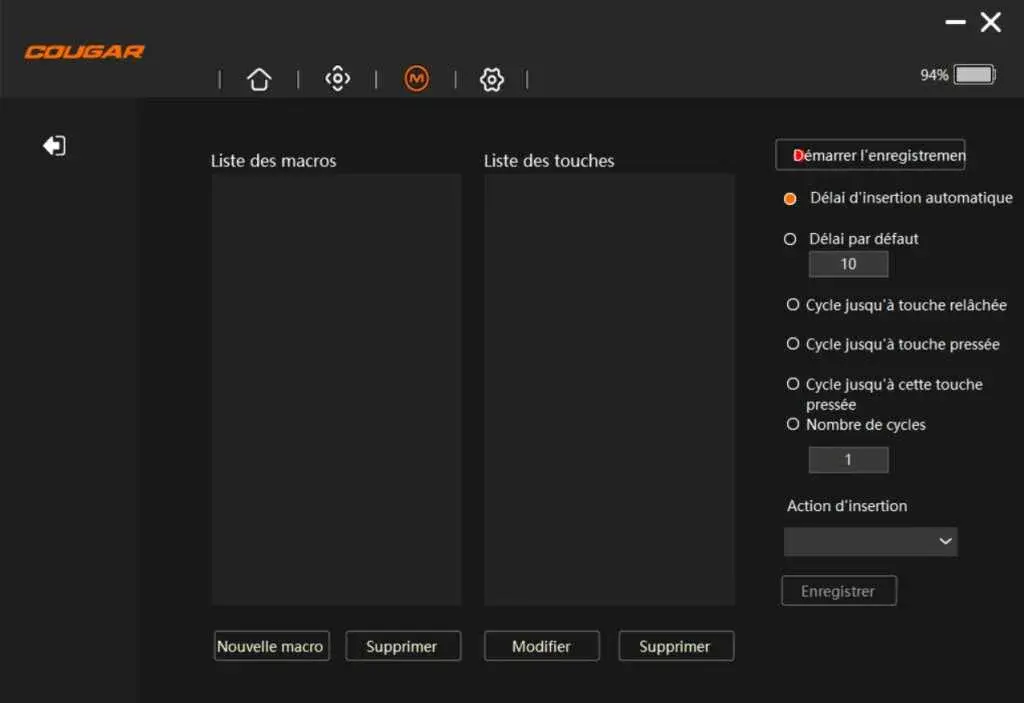The image size is (1024, 703).
Task: Click the exit arrow in the sidebar
Action: click(55, 145)
